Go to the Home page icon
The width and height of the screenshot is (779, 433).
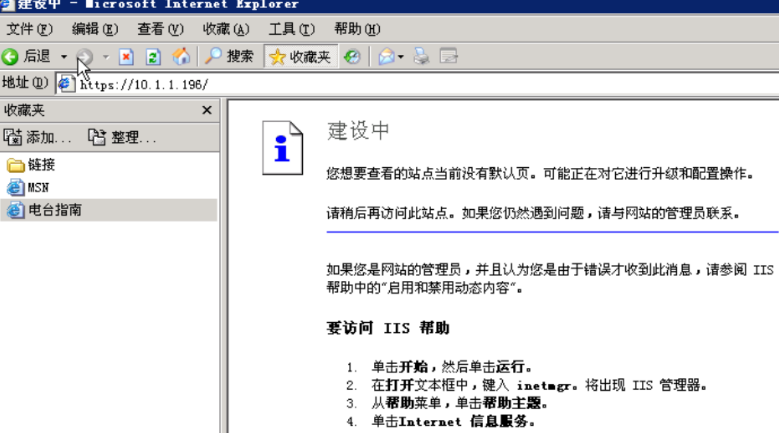181,57
